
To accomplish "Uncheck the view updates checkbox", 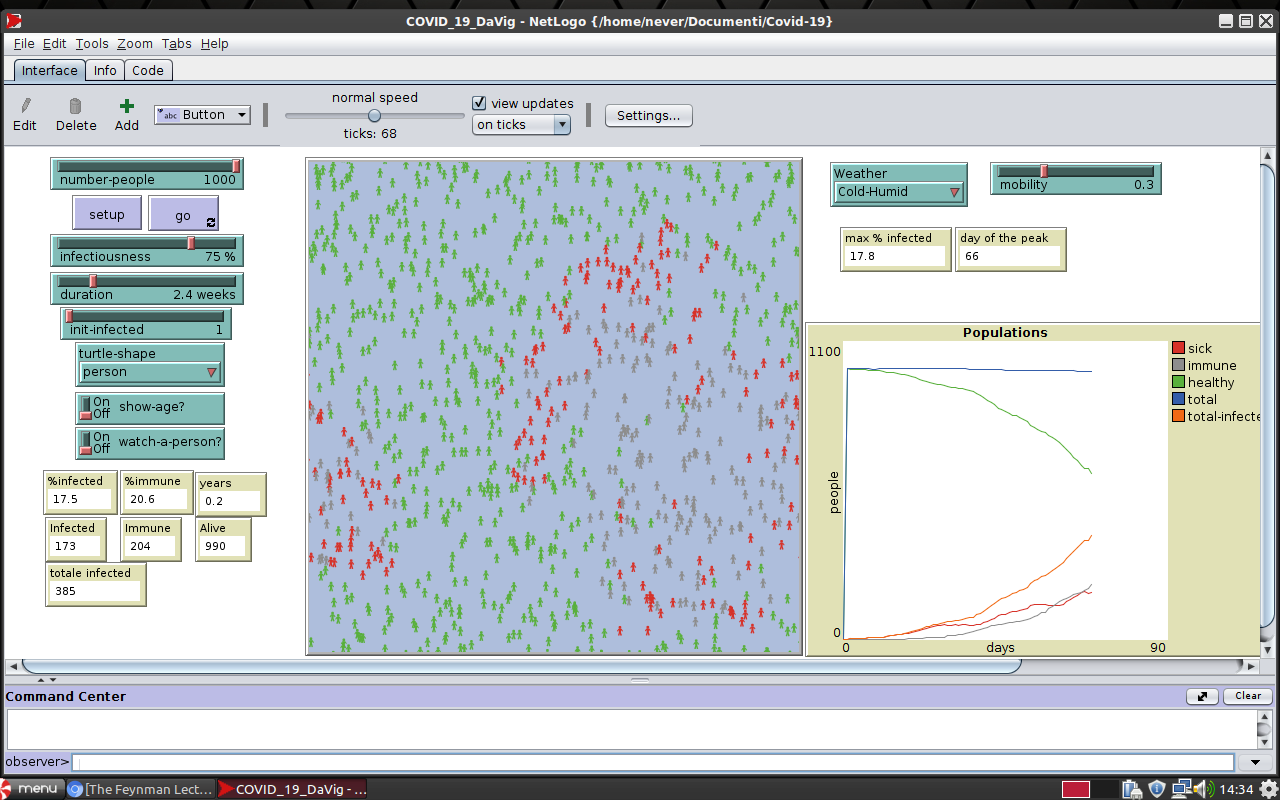I will (480, 103).
